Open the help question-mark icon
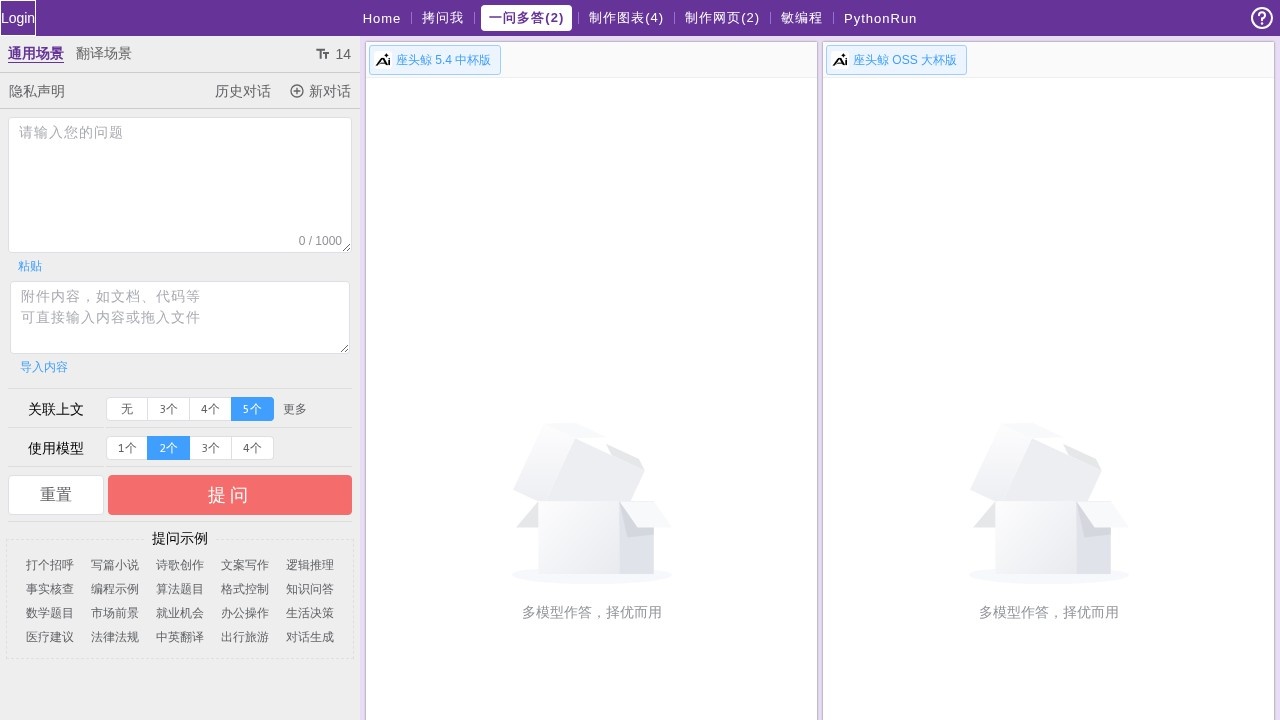The image size is (1280, 720). click(x=1262, y=18)
